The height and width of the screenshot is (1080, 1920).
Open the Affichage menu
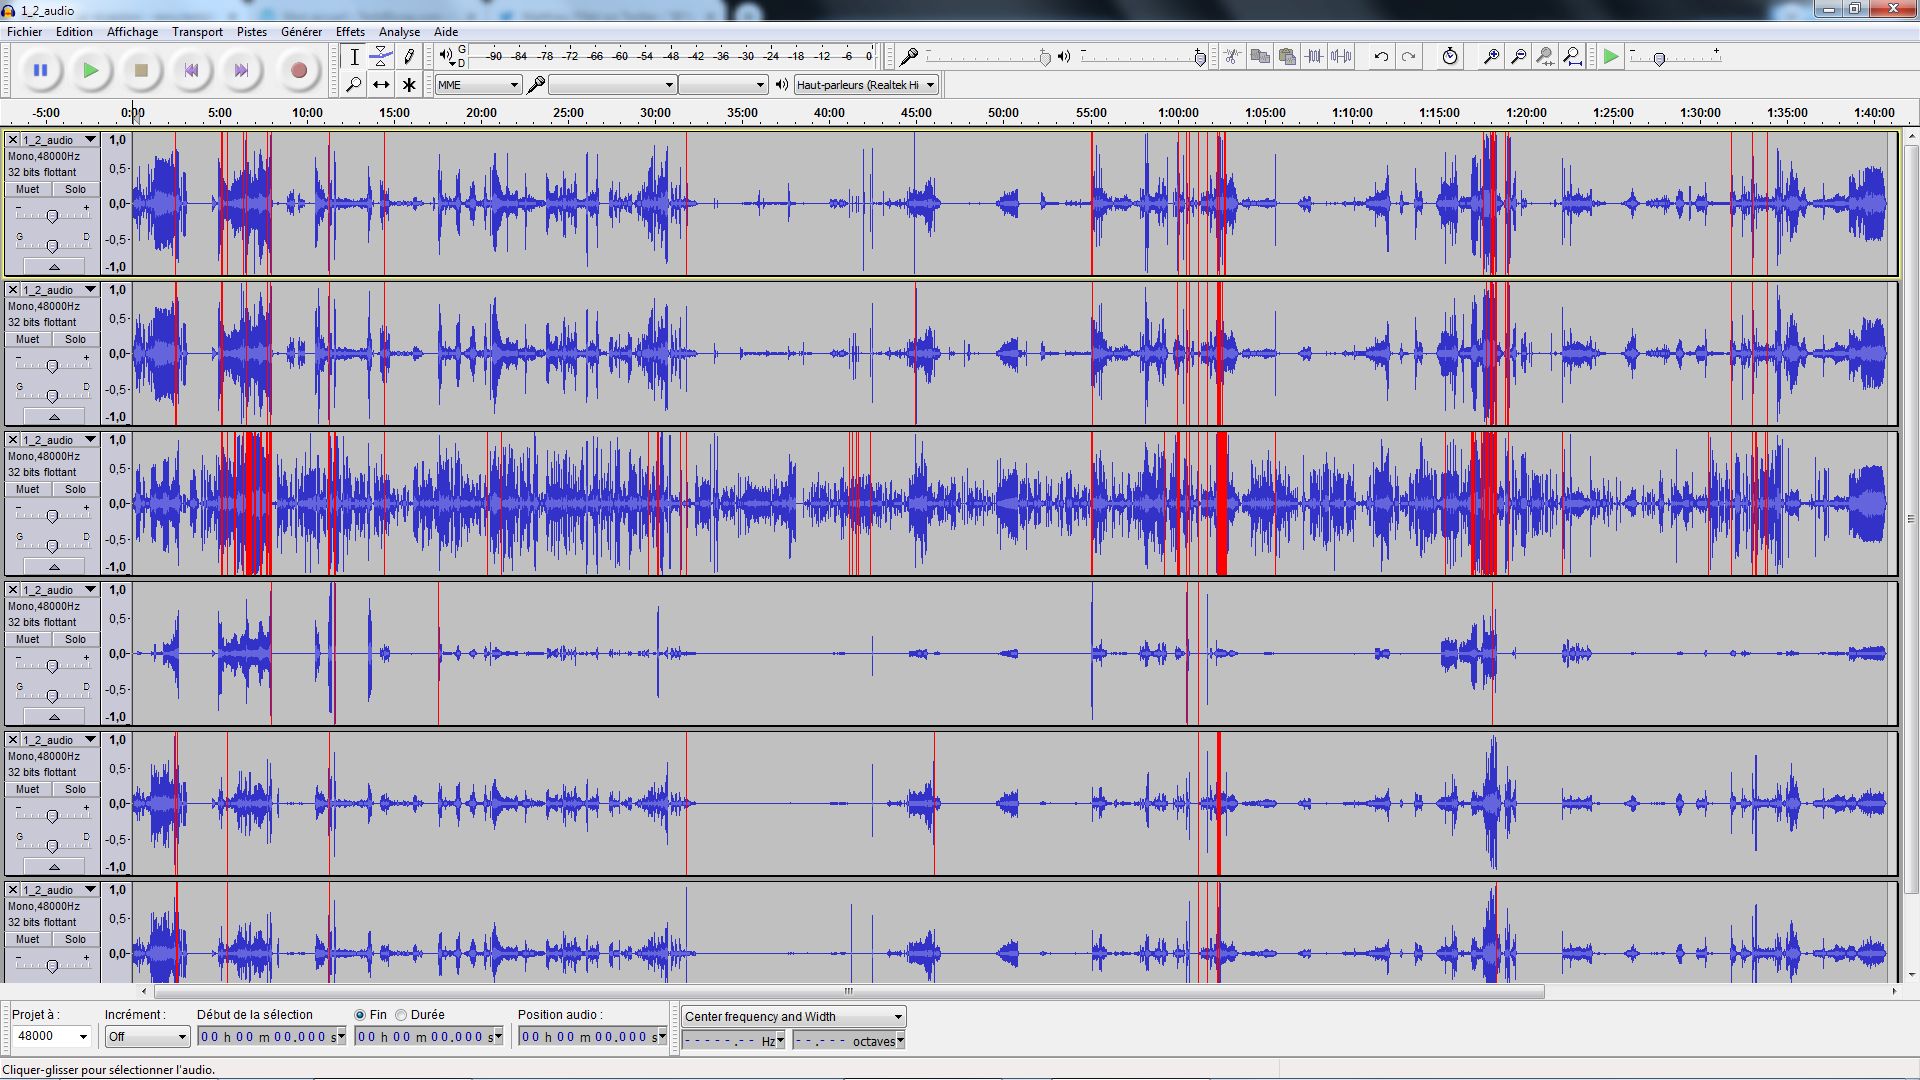[x=132, y=32]
